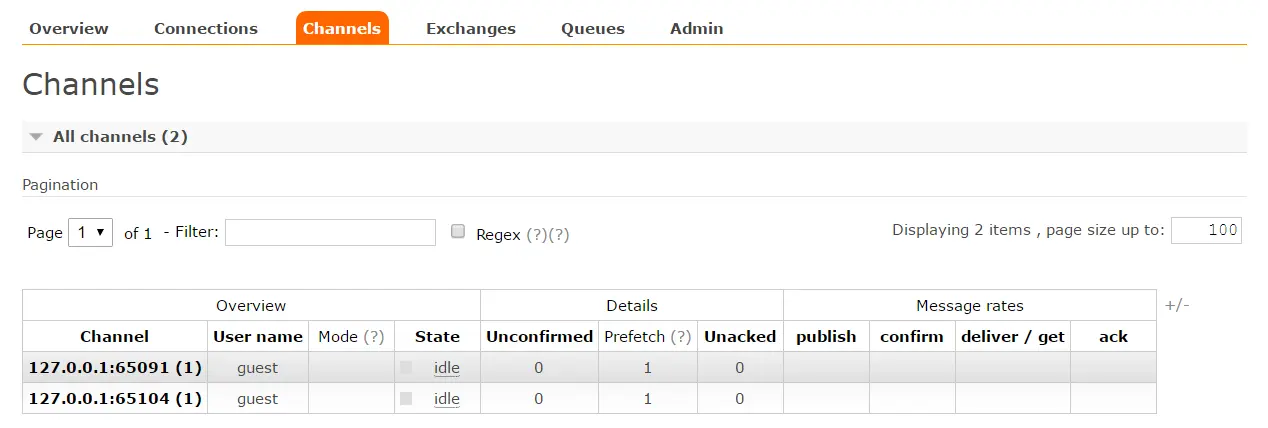Image resolution: width=1268 pixels, height=428 pixels.
Task: Open the Queues tab
Action: pyautogui.click(x=593, y=28)
